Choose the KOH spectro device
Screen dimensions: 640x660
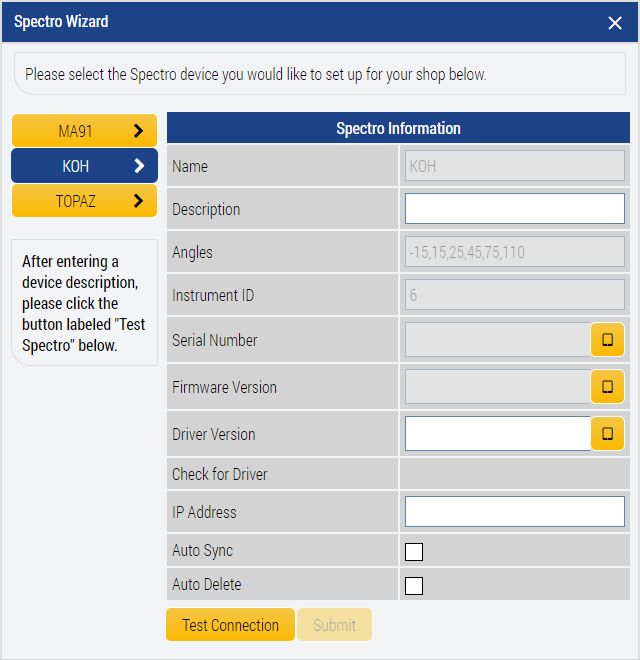(75, 166)
